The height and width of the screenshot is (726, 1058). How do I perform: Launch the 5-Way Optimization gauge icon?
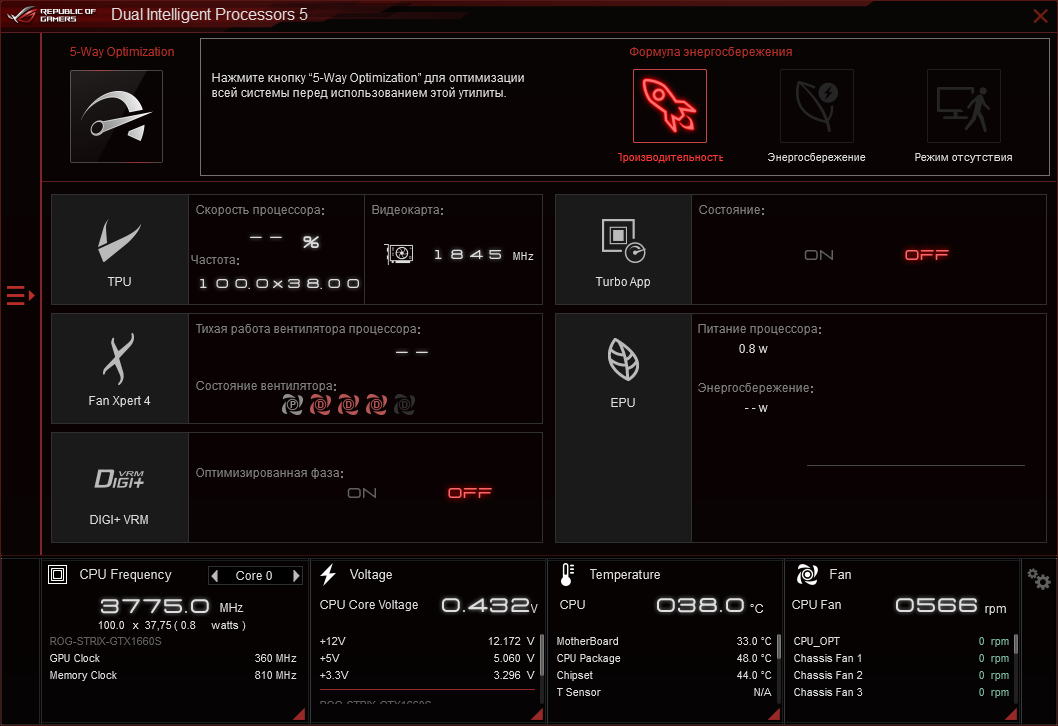click(116, 116)
